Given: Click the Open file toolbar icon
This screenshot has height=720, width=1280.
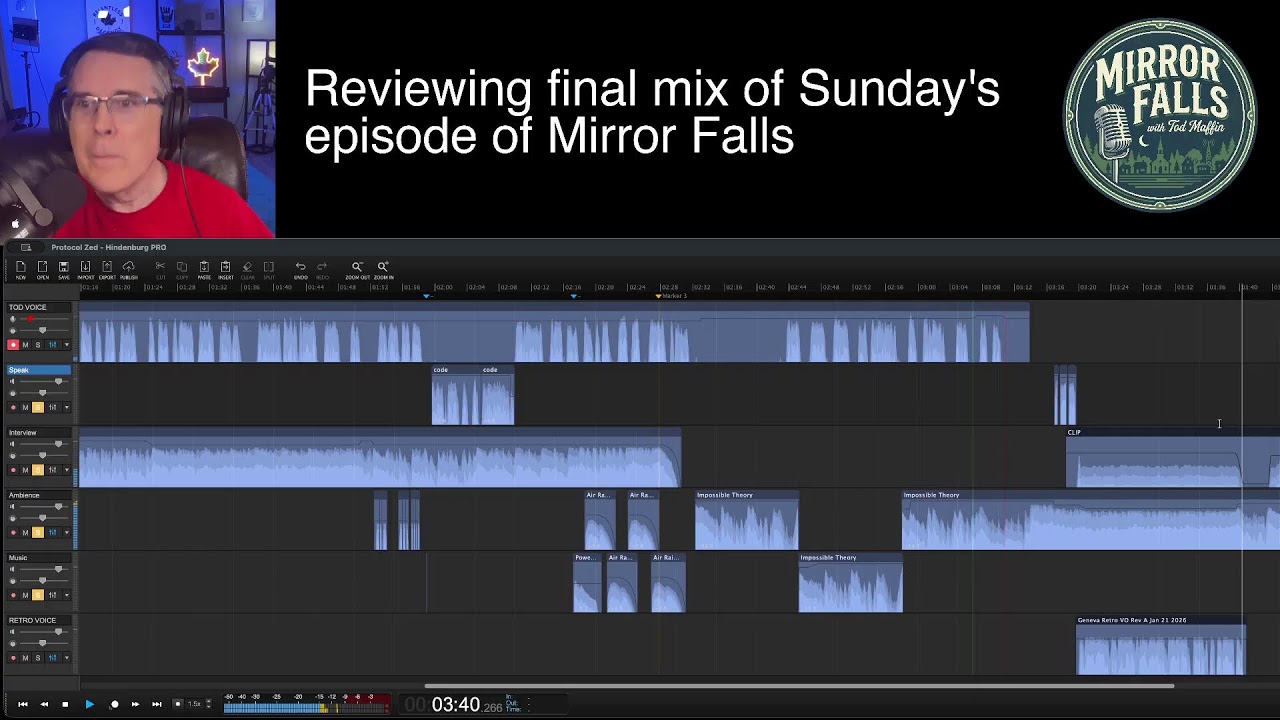Looking at the screenshot, I should tap(42, 267).
